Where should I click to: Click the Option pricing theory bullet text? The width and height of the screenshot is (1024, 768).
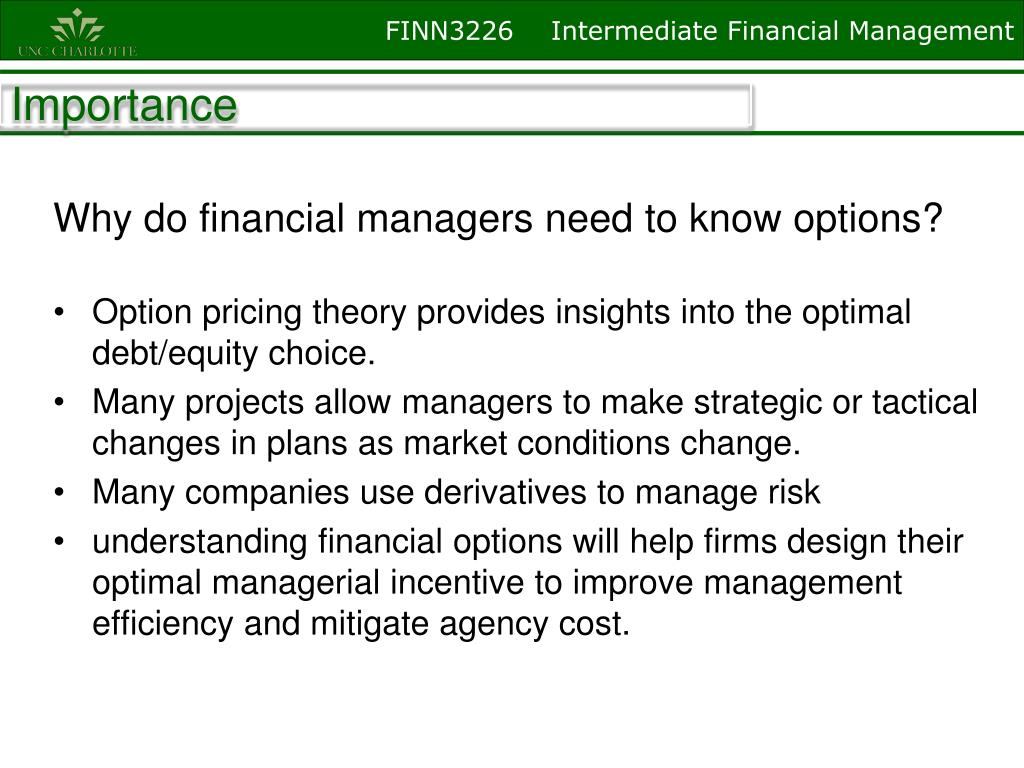(502, 313)
